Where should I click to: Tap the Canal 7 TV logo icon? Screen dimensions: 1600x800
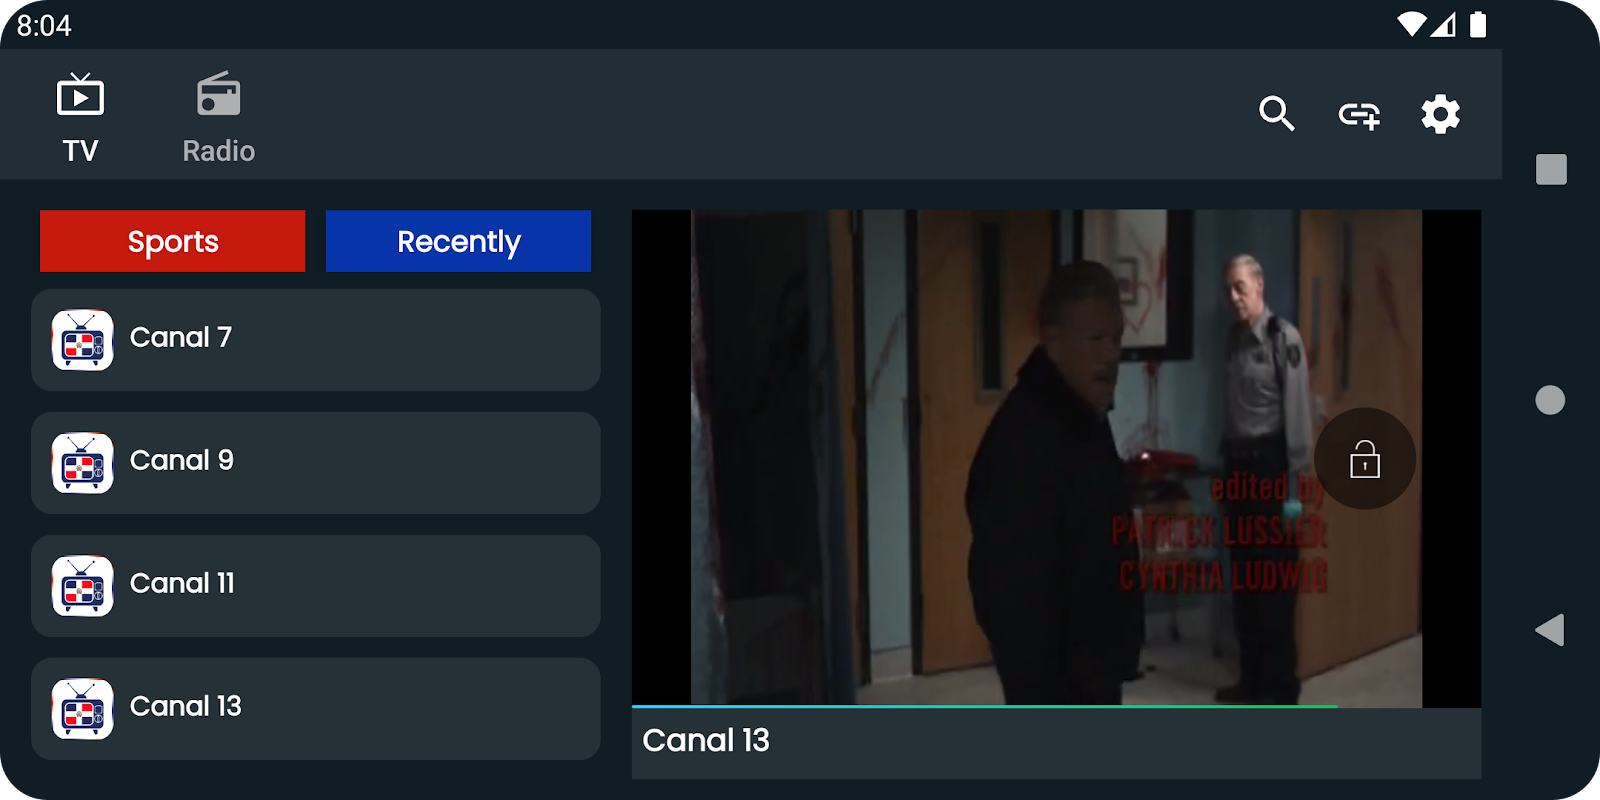83,340
